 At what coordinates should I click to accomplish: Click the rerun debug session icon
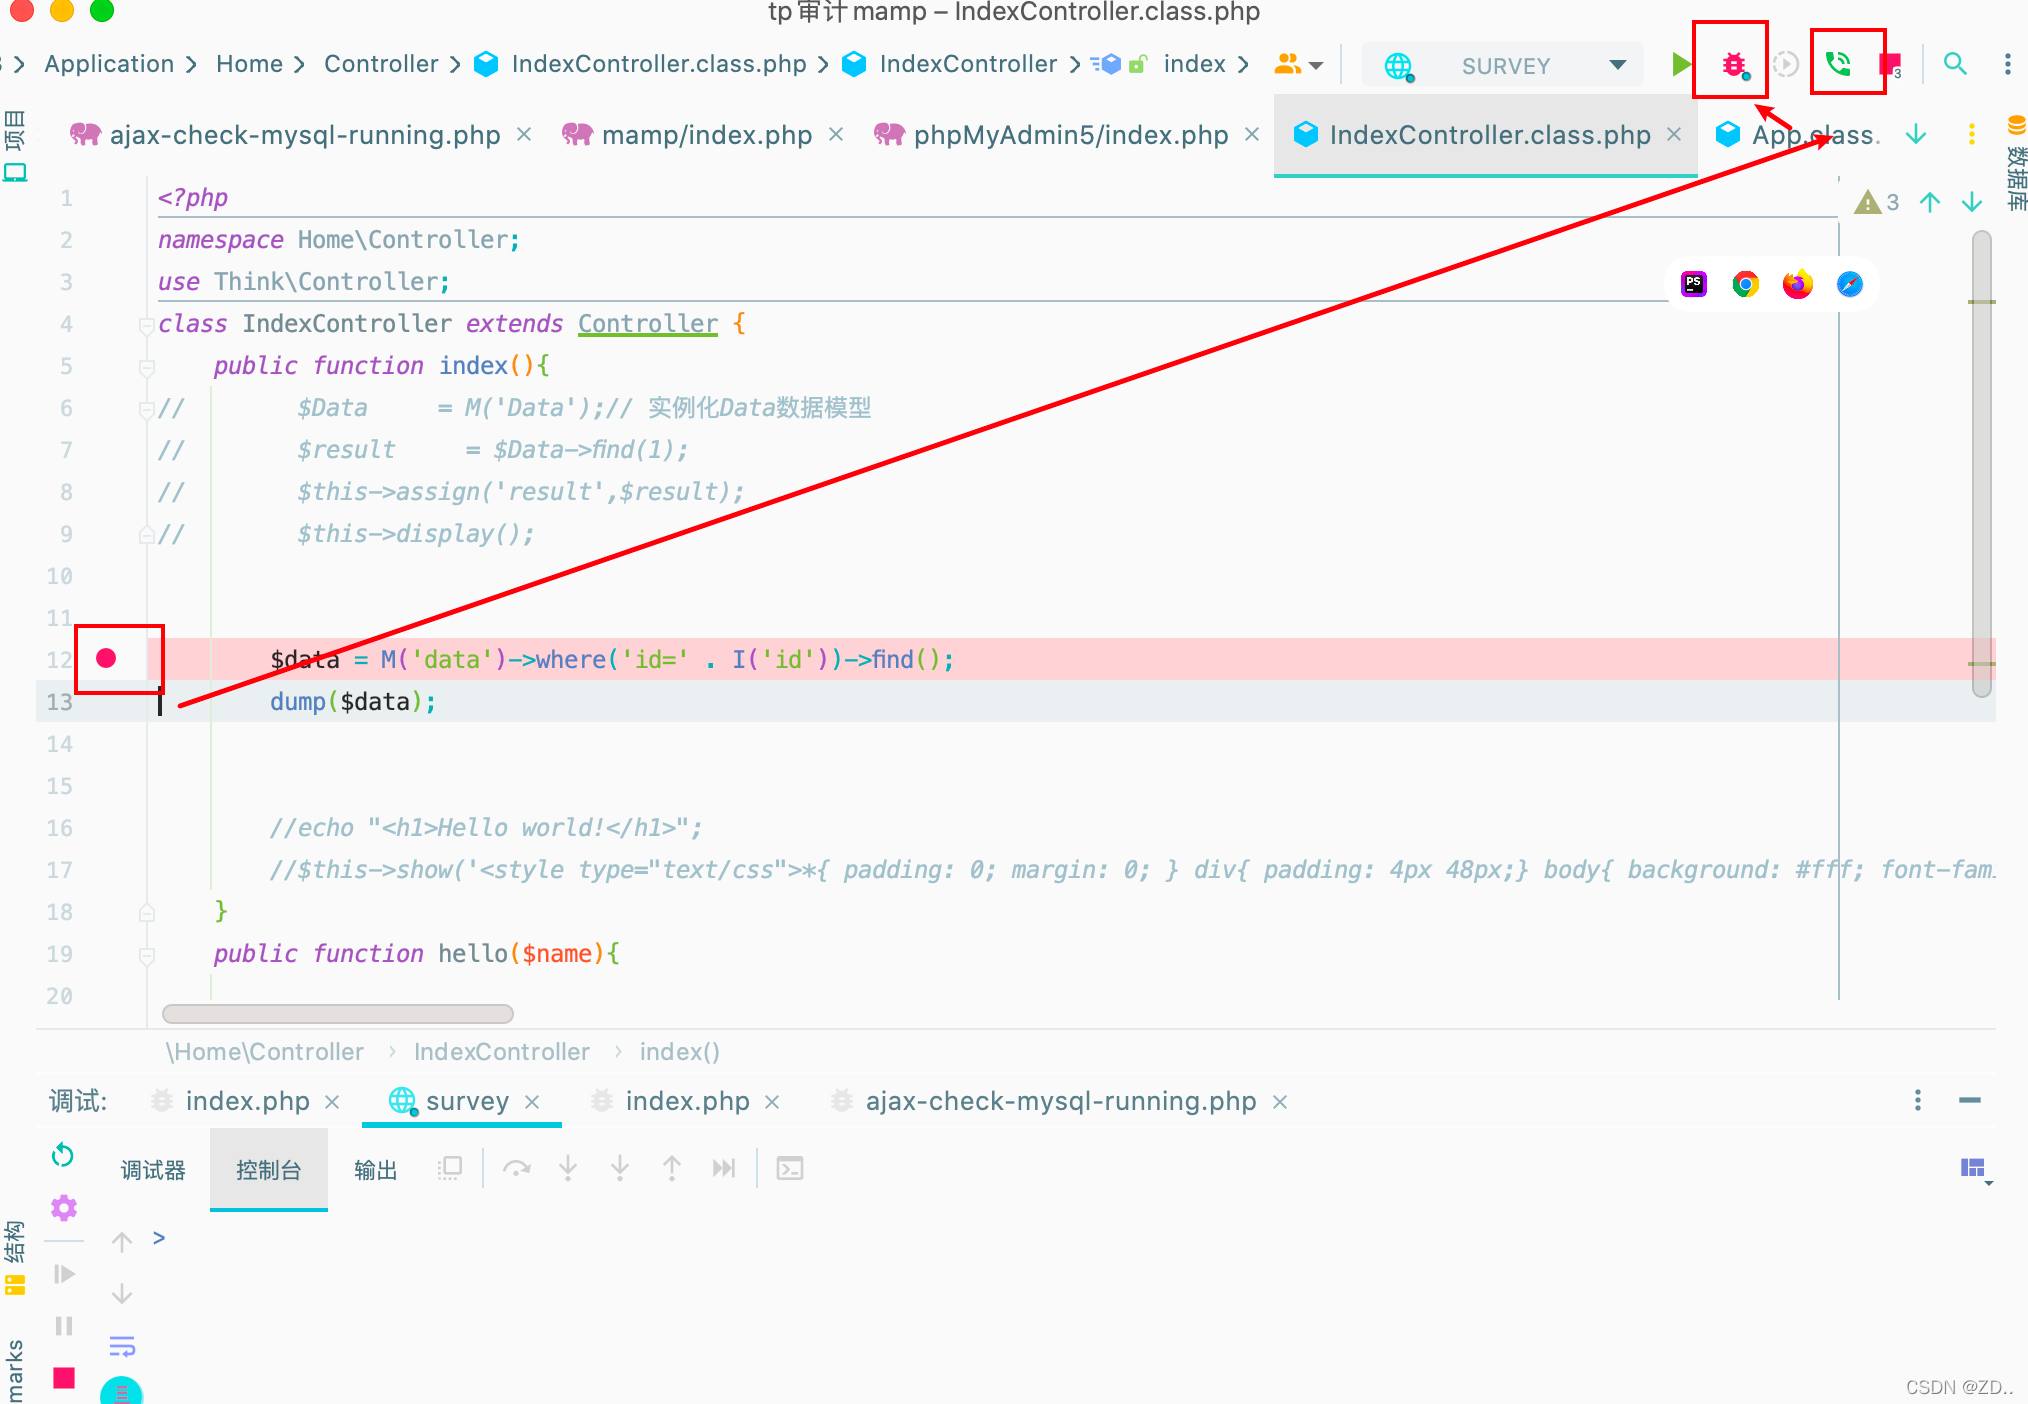[63, 1155]
